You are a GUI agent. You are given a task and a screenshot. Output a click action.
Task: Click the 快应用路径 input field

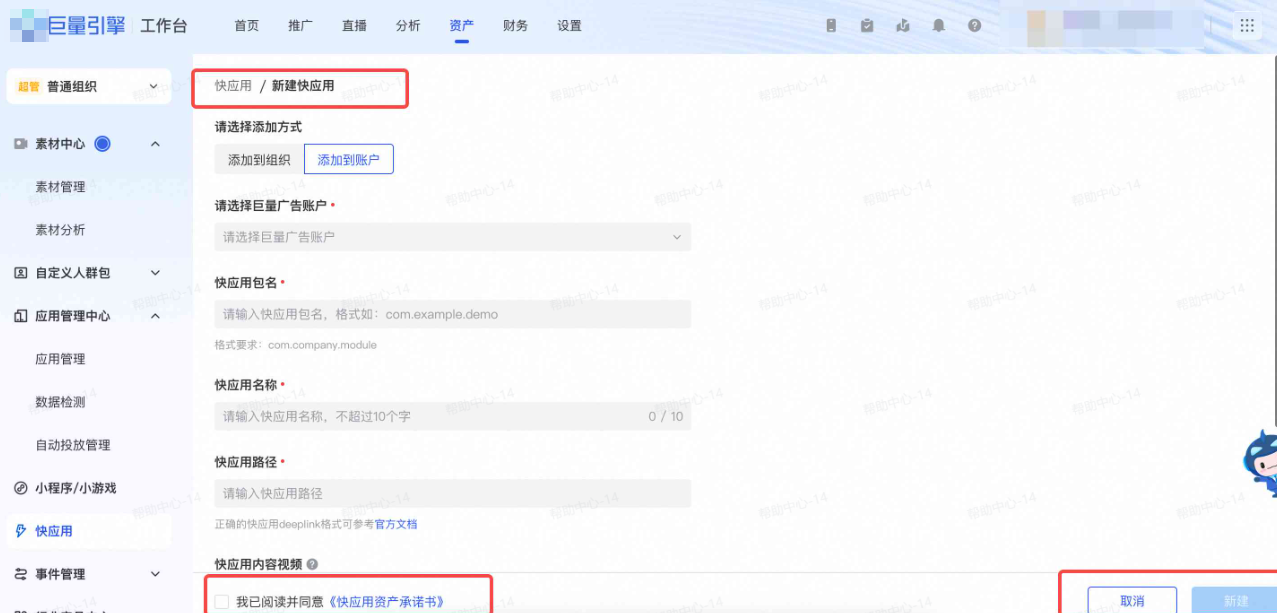(x=452, y=493)
